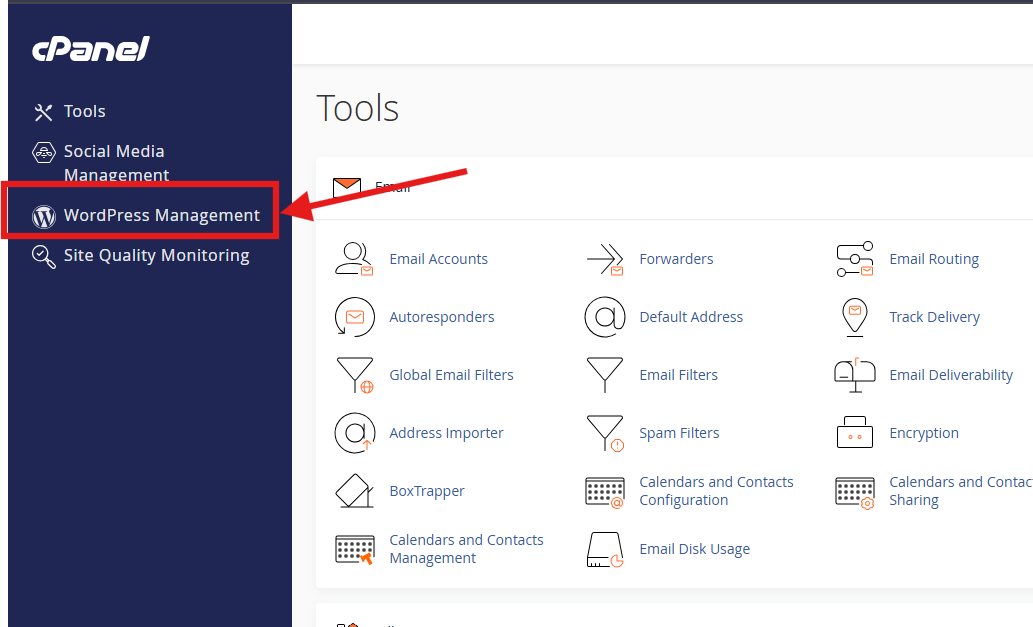Click the Email Filters funnel icon

point(605,375)
